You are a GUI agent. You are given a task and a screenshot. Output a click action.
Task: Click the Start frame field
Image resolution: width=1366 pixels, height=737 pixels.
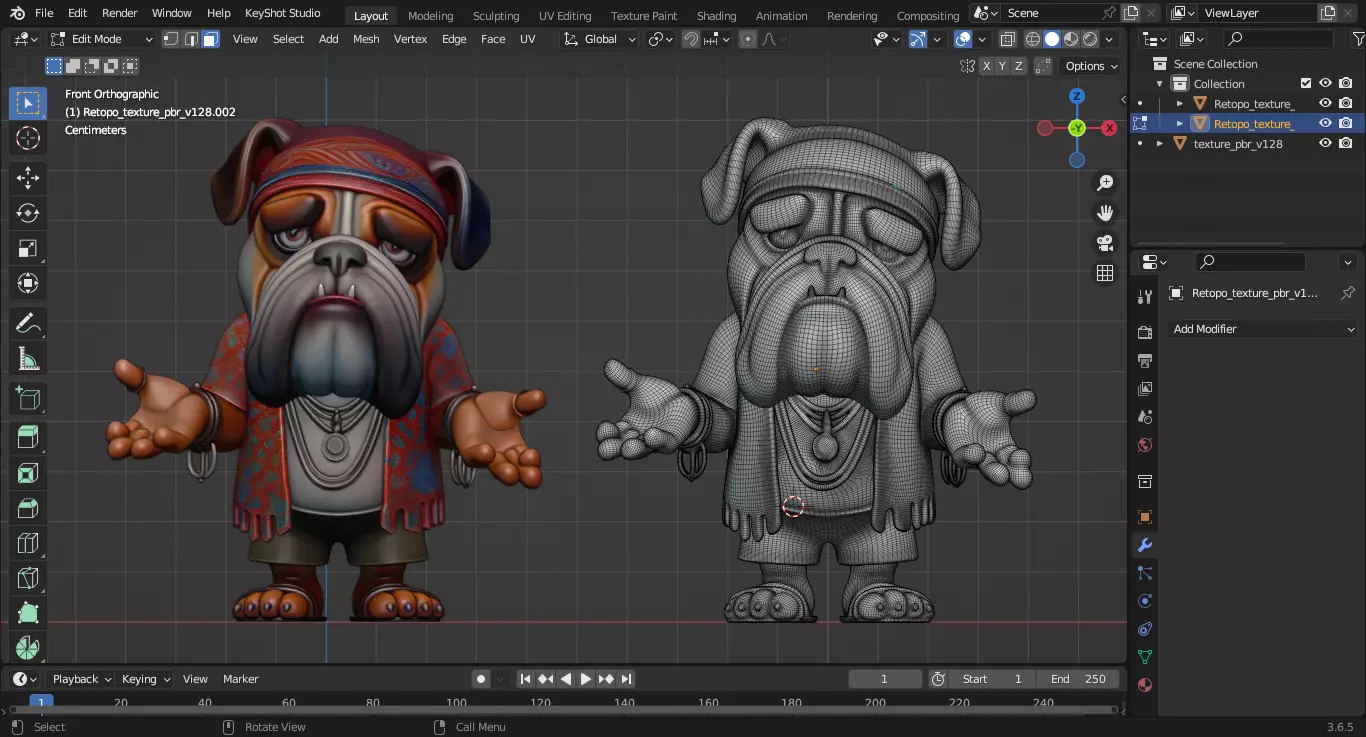point(990,679)
